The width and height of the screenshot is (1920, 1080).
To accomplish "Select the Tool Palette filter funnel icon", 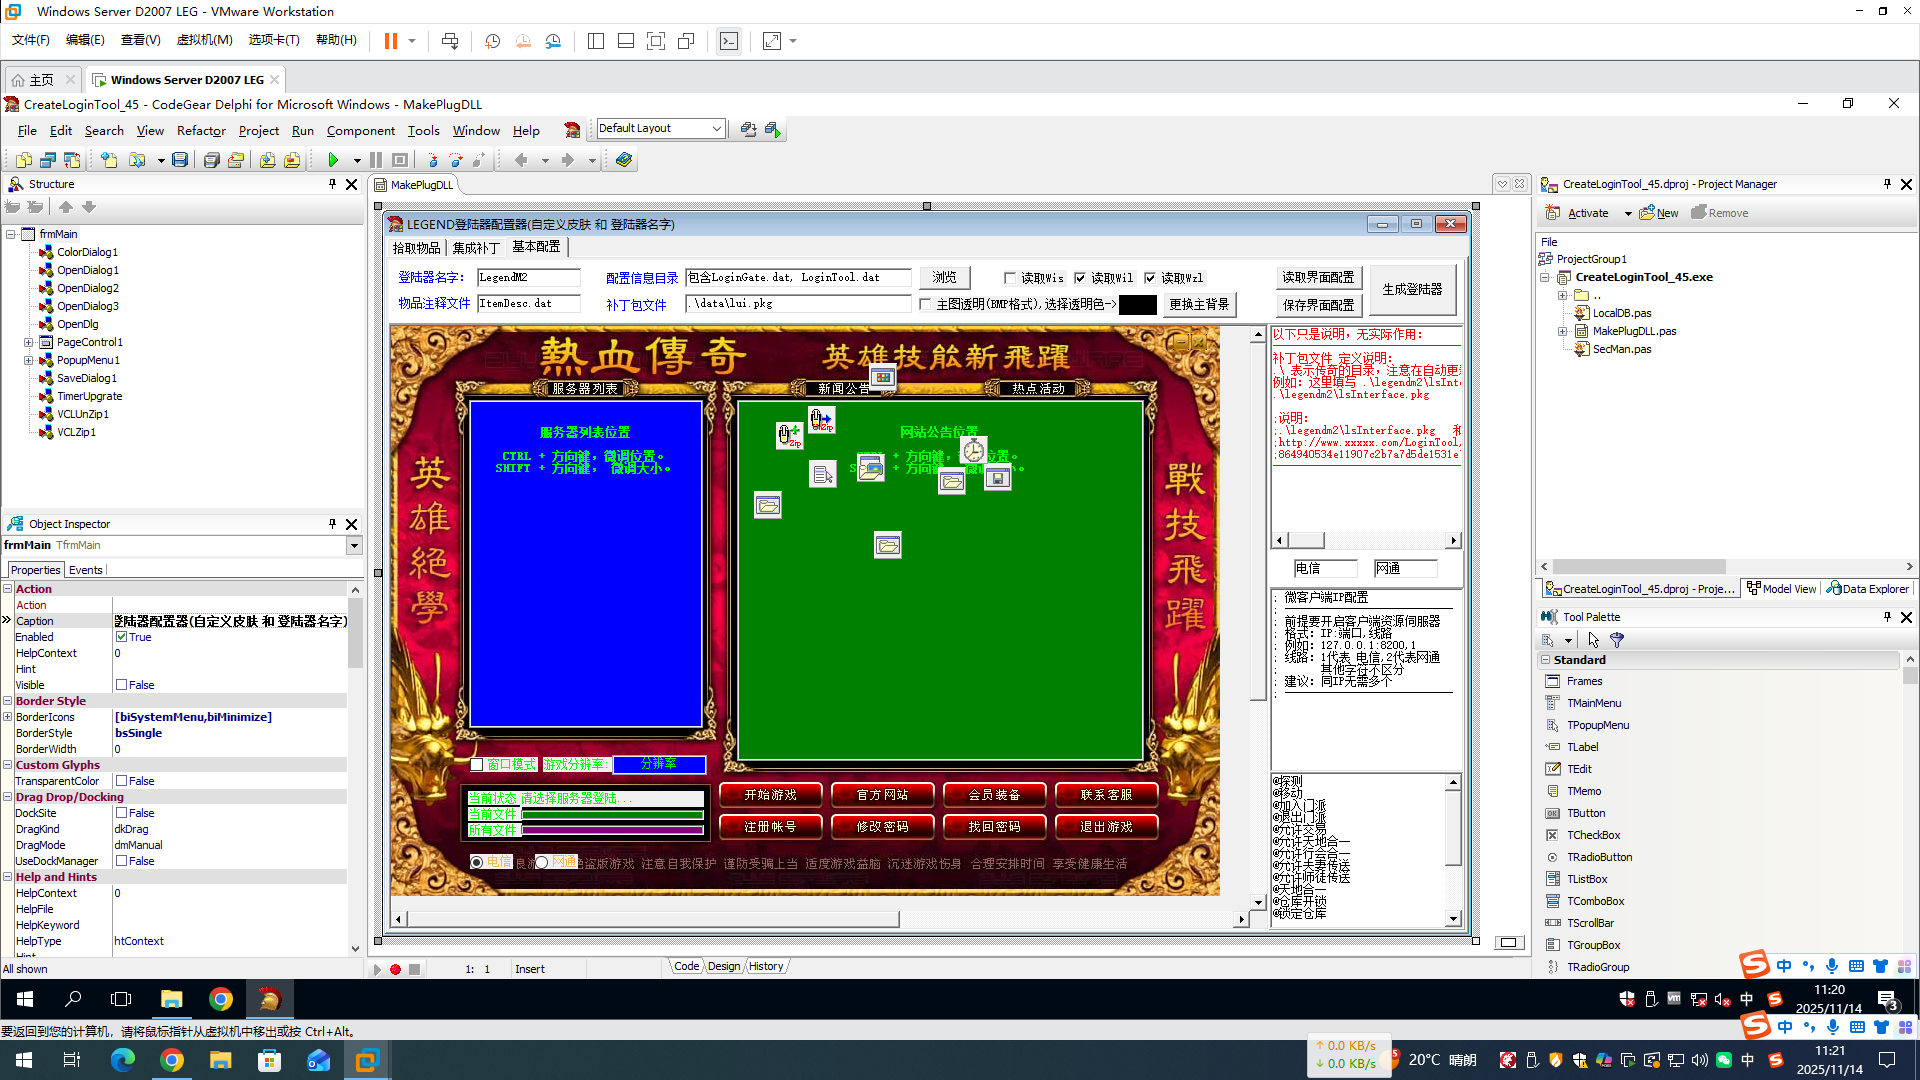I will click(1617, 640).
